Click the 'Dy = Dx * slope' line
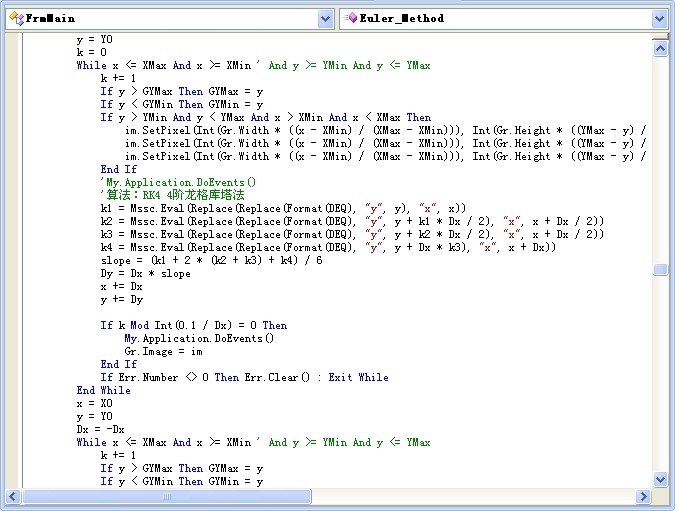This screenshot has width=675, height=511. (145, 273)
